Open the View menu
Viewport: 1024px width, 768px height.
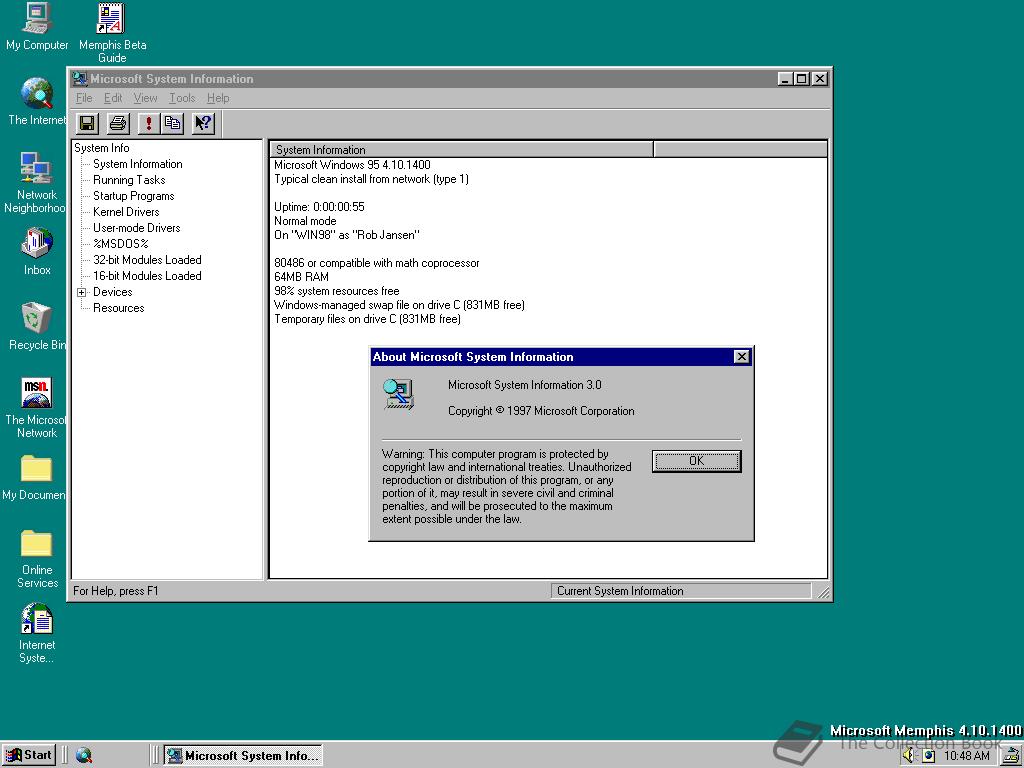tap(145, 98)
